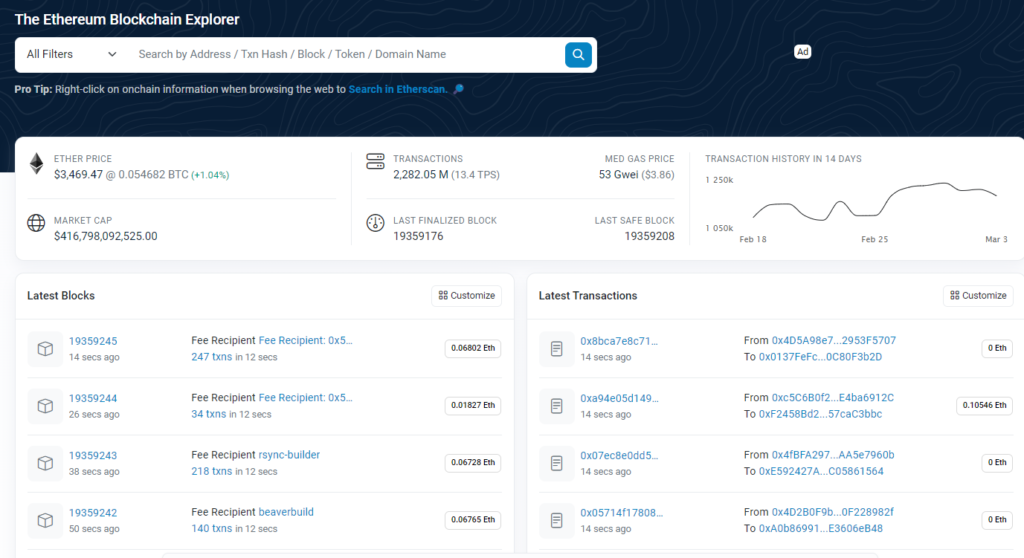The height and width of the screenshot is (558, 1024).
Task: Customize the Latest Blocks panel
Action: click(466, 295)
